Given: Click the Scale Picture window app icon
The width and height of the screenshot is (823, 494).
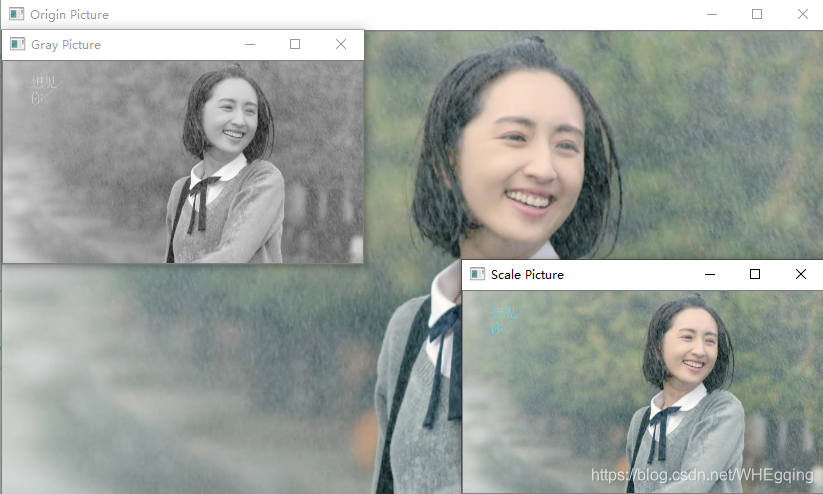Looking at the screenshot, I should (477, 274).
